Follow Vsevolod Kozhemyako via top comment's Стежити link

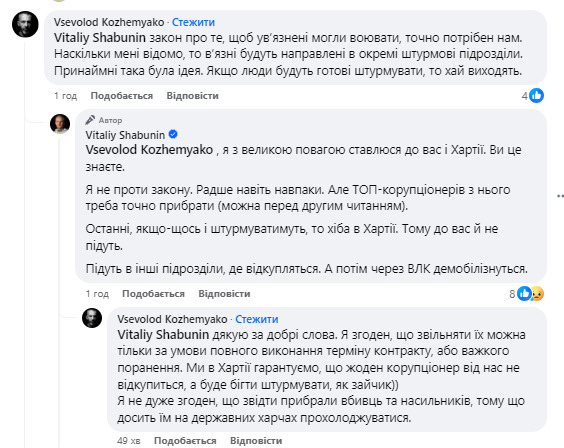click(x=193, y=22)
